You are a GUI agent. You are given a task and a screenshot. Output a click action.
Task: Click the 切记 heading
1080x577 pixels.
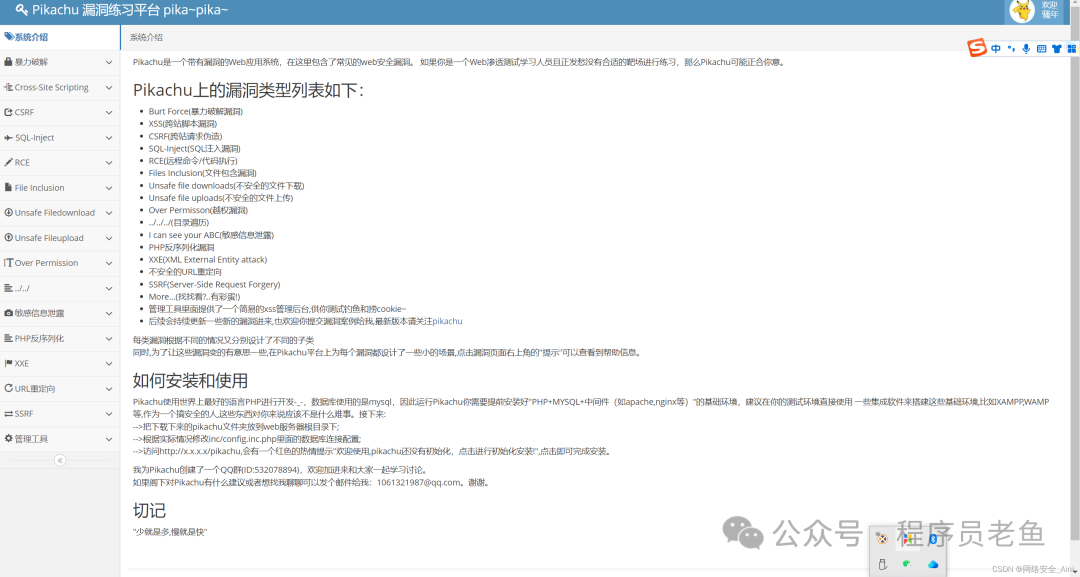click(x=149, y=510)
